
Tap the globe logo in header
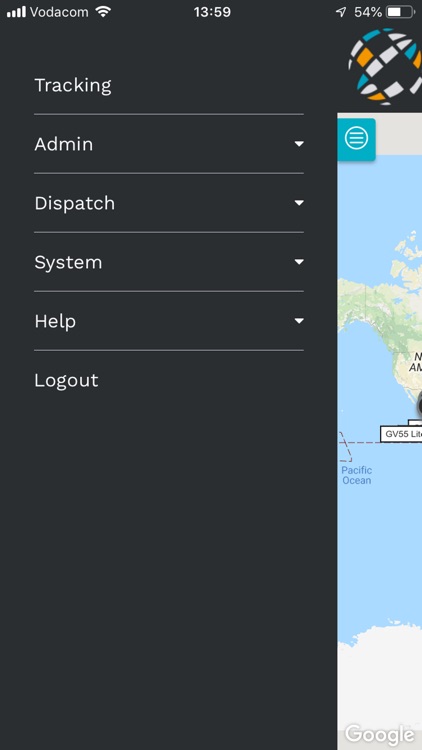(385, 66)
